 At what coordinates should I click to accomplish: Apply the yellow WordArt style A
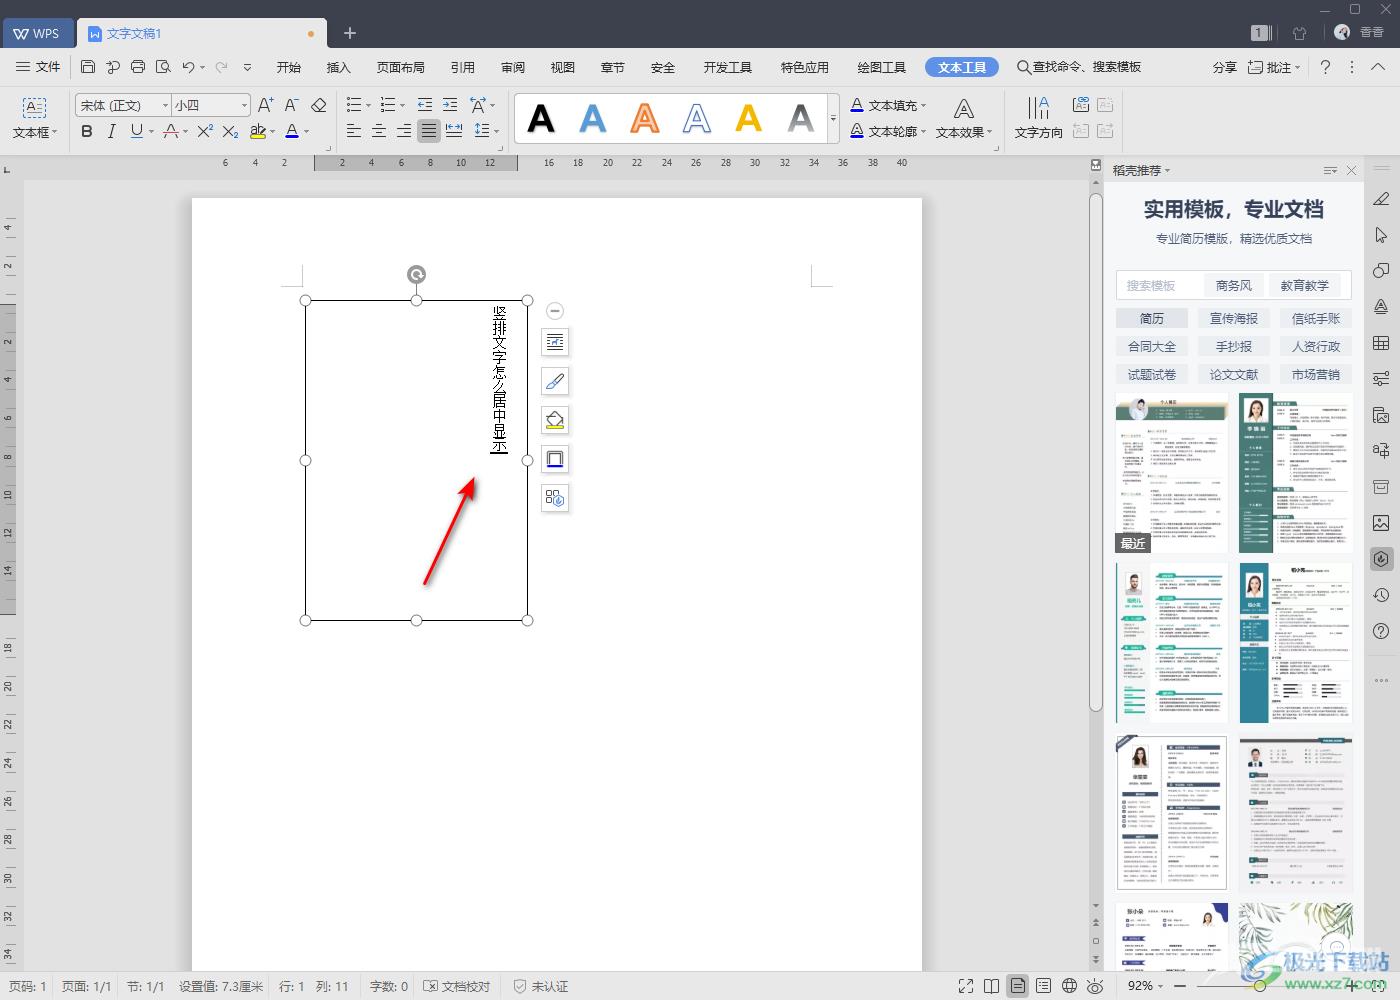click(749, 119)
